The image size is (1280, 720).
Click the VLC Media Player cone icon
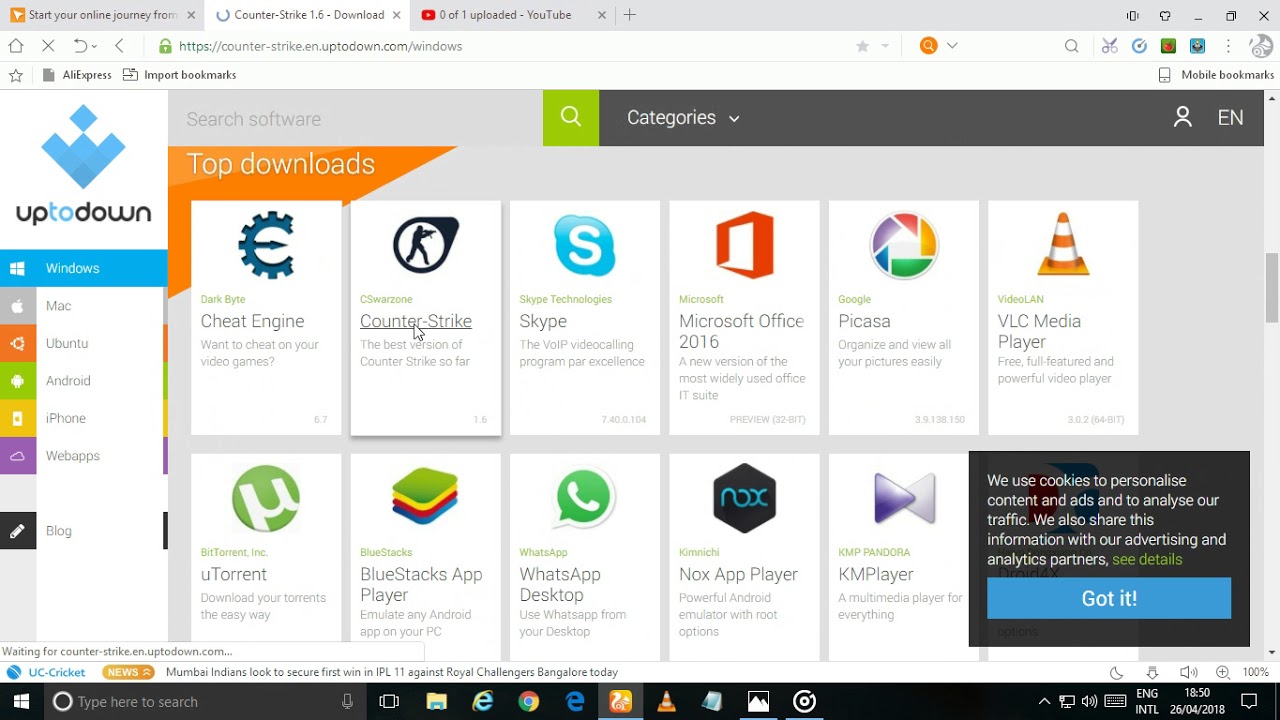coord(1063,244)
